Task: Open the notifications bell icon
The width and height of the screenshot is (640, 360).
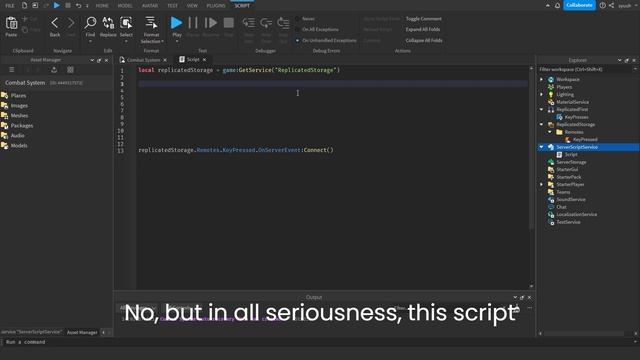Action: coord(557,5)
